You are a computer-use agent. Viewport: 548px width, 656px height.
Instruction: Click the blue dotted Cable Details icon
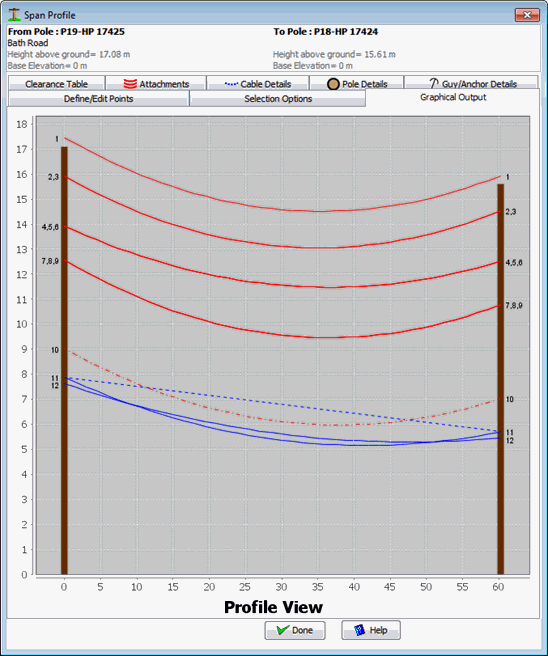[231, 84]
